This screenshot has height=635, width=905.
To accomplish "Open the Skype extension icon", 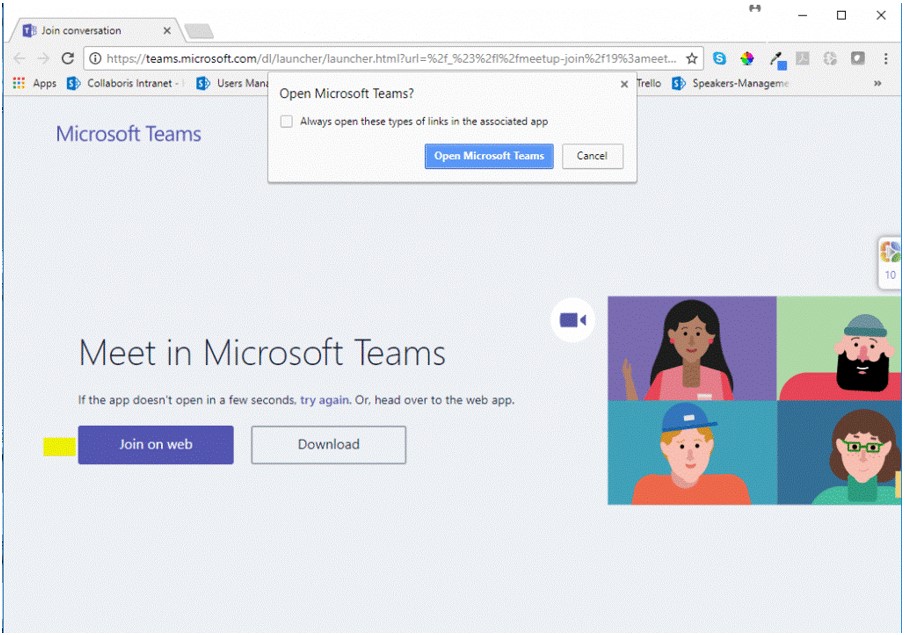I will click(x=719, y=59).
